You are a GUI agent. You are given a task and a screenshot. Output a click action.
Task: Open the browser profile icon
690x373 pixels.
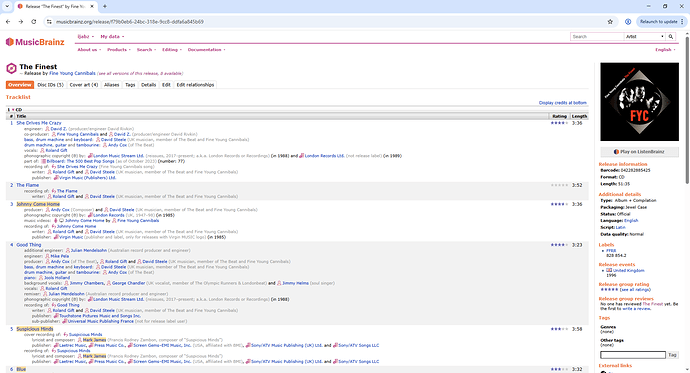628,22
